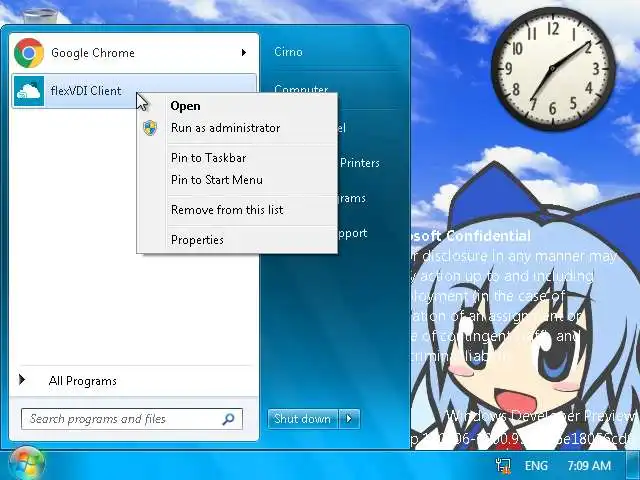Click the Windows Start orb
Image resolution: width=640 pixels, height=480 pixels.
click(27, 464)
